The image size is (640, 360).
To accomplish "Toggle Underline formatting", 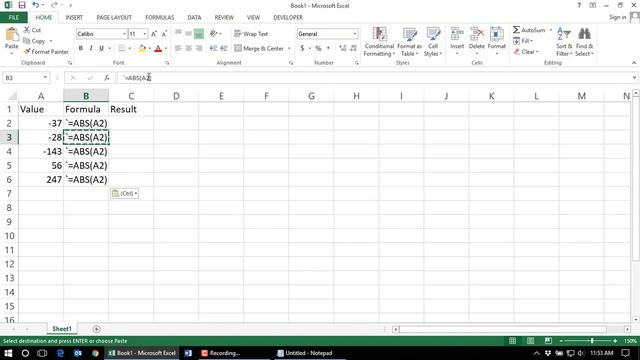I will pyautogui.click(x=101, y=48).
